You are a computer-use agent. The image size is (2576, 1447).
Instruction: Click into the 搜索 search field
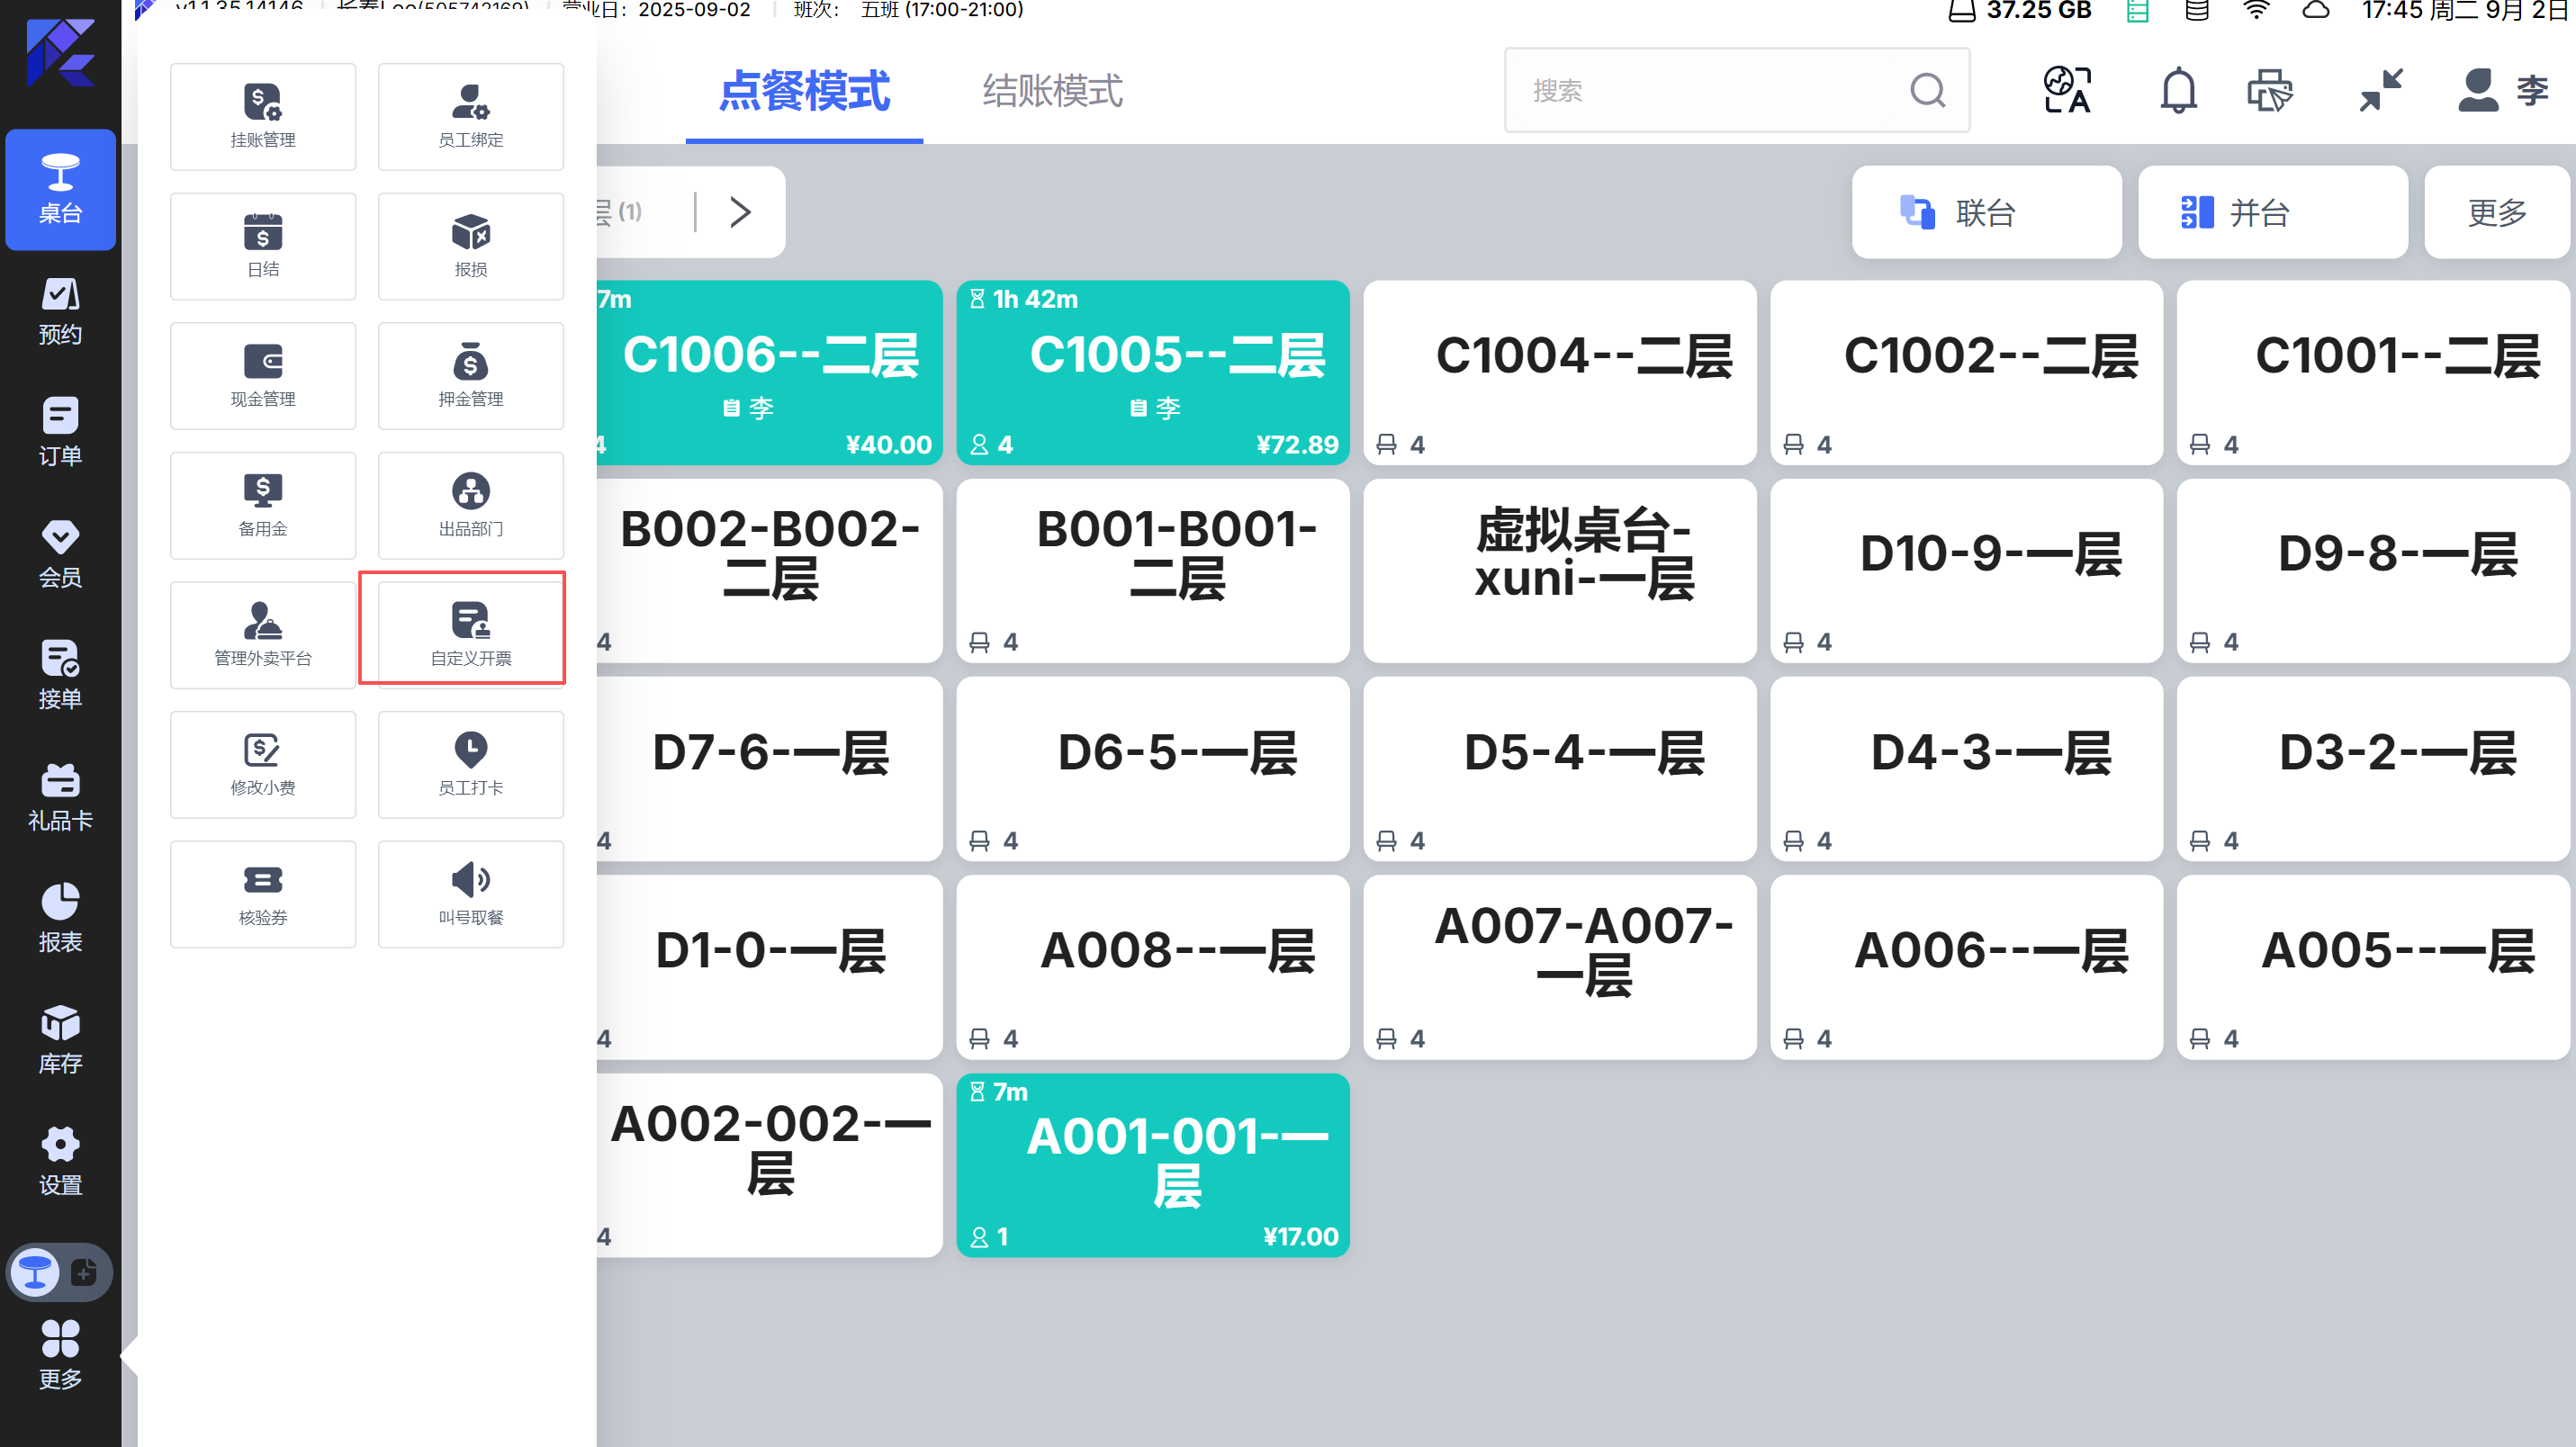[x=1700, y=91]
